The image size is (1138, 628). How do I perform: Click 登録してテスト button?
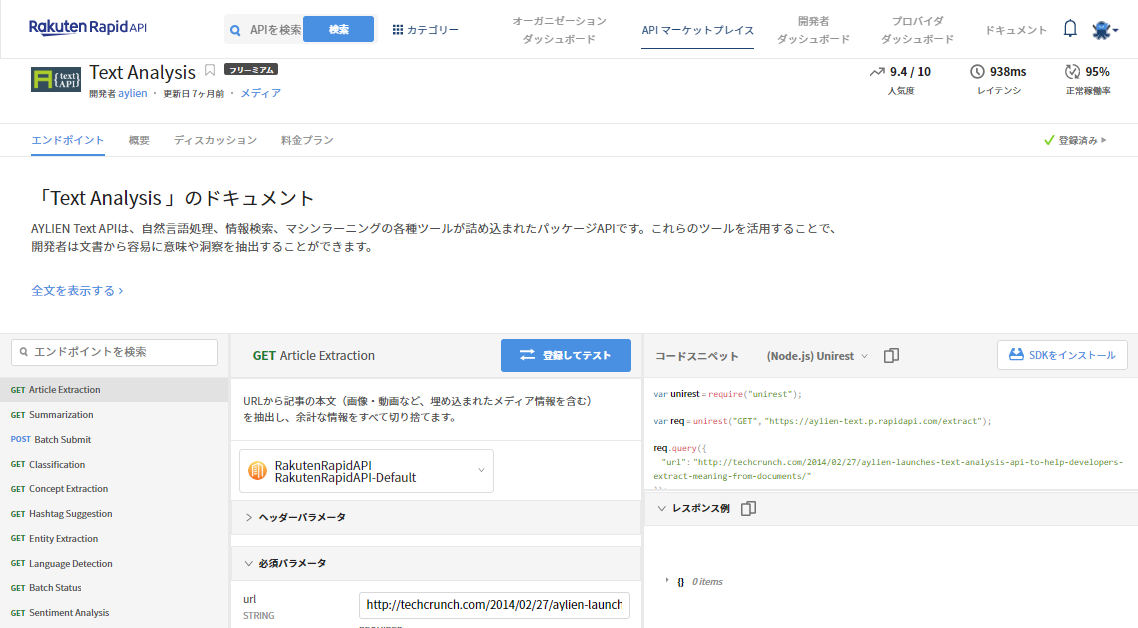click(565, 355)
